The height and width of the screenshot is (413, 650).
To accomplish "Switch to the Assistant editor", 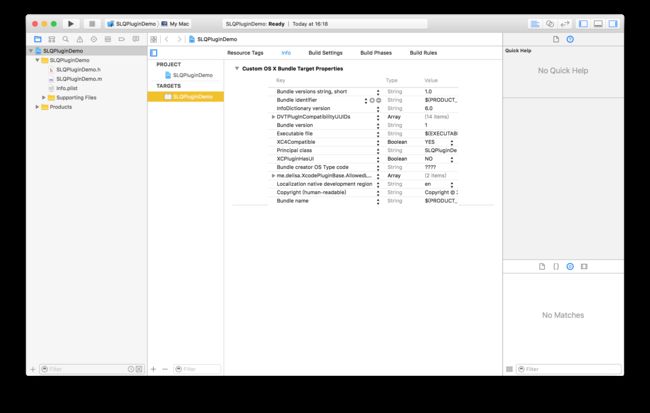I will click(550, 24).
